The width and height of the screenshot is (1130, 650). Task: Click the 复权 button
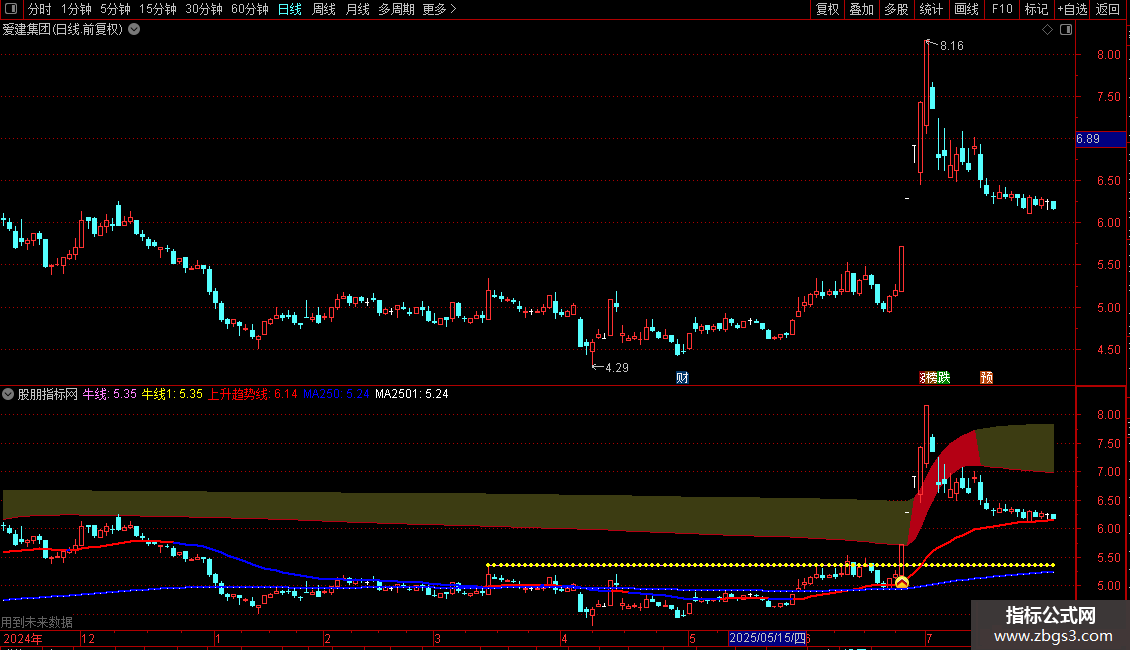pyautogui.click(x=827, y=9)
